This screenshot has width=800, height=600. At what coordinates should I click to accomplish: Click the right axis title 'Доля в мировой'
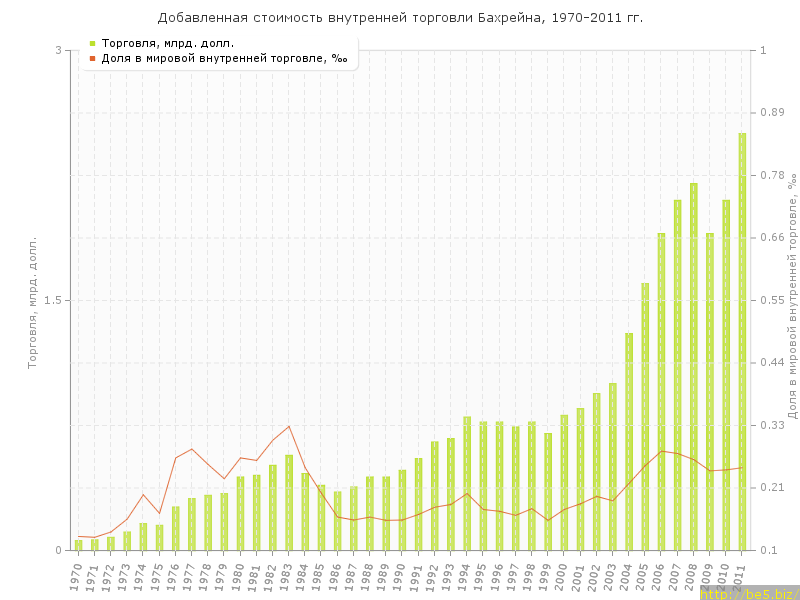[791, 298]
